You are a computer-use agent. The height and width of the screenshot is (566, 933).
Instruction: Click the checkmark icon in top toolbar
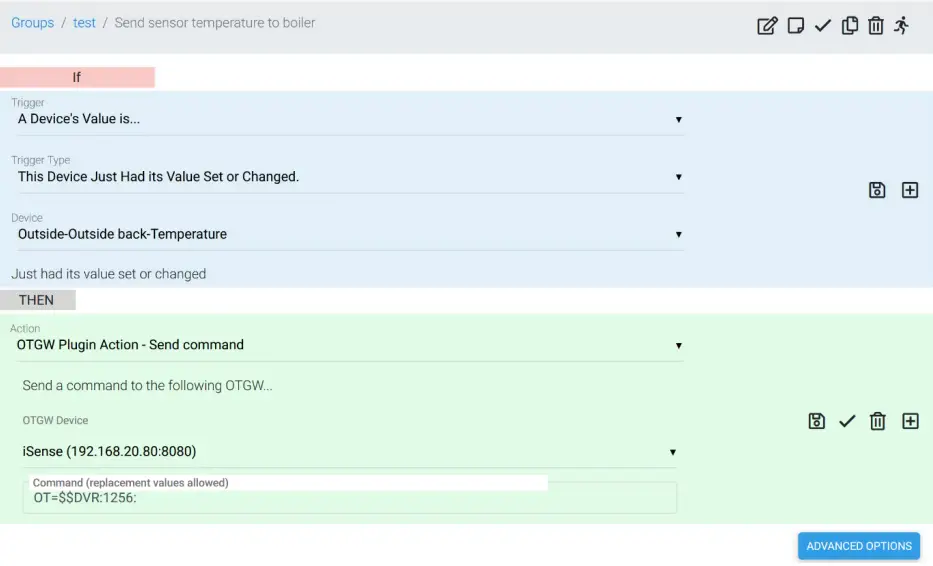tap(823, 26)
